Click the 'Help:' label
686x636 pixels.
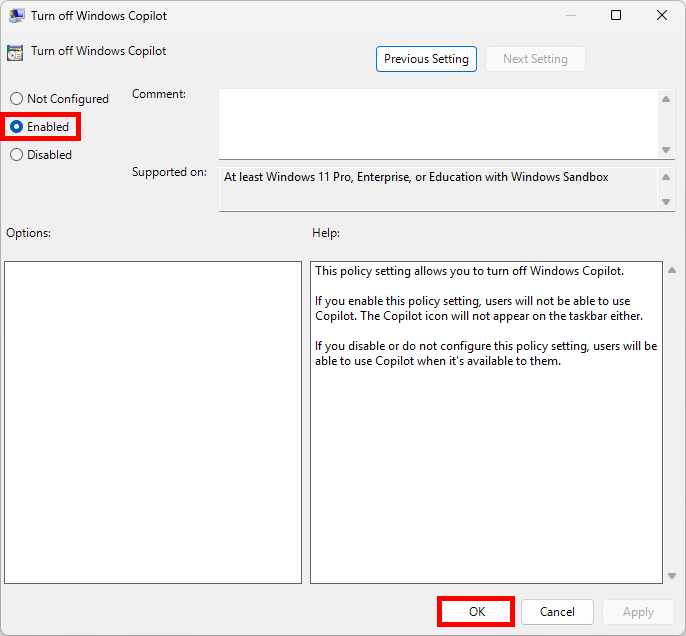[x=326, y=233]
